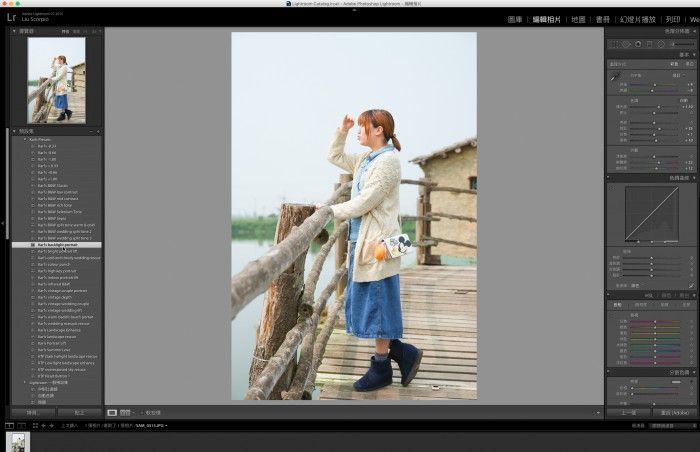The image size is (700, 452).
Task: Collapse the Presets (預設集) panel
Action: (x=14, y=132)
